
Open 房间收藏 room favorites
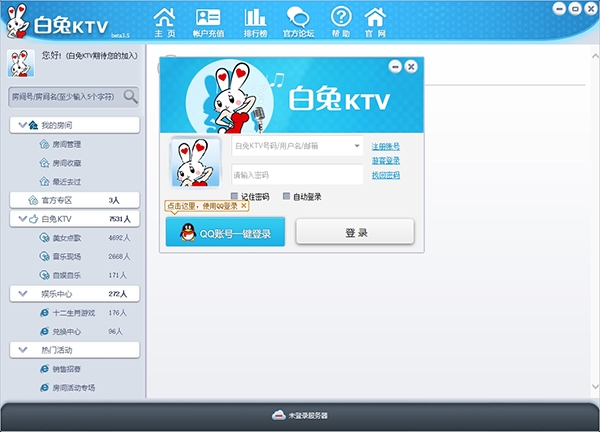pyautogui.click(x=67, y=163)
